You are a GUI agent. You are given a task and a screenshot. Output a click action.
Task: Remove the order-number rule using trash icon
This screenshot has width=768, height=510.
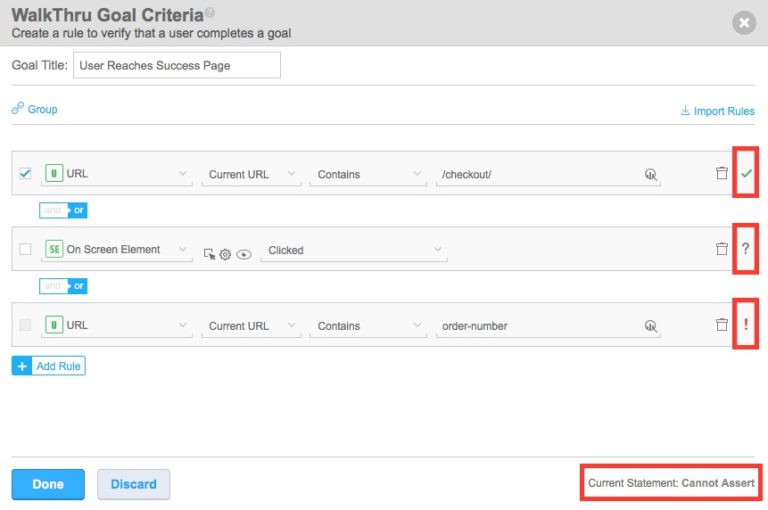[722, 325]
